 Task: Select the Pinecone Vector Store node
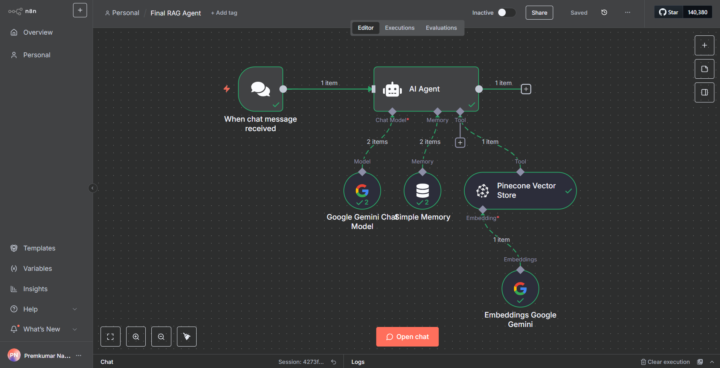click(520, 191)
